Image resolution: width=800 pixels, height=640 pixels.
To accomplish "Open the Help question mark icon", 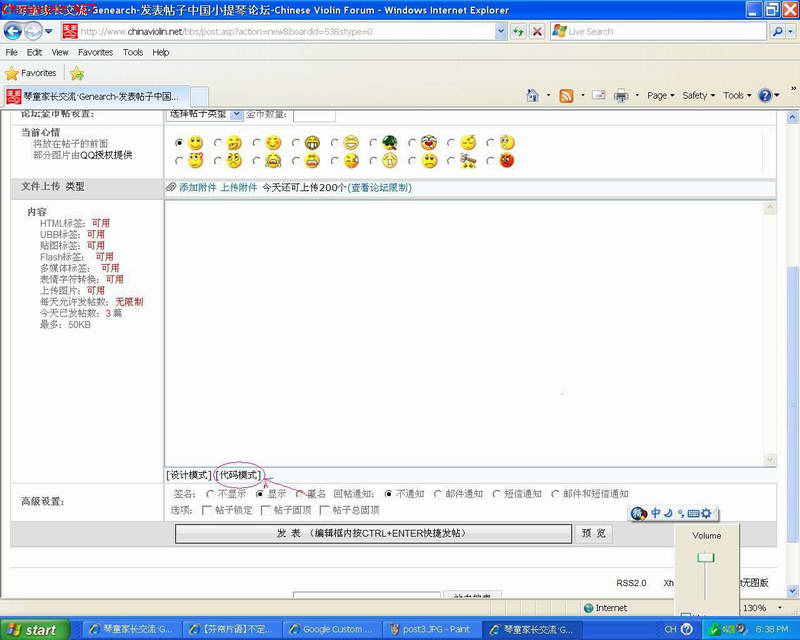I will [x=765, y=95].
